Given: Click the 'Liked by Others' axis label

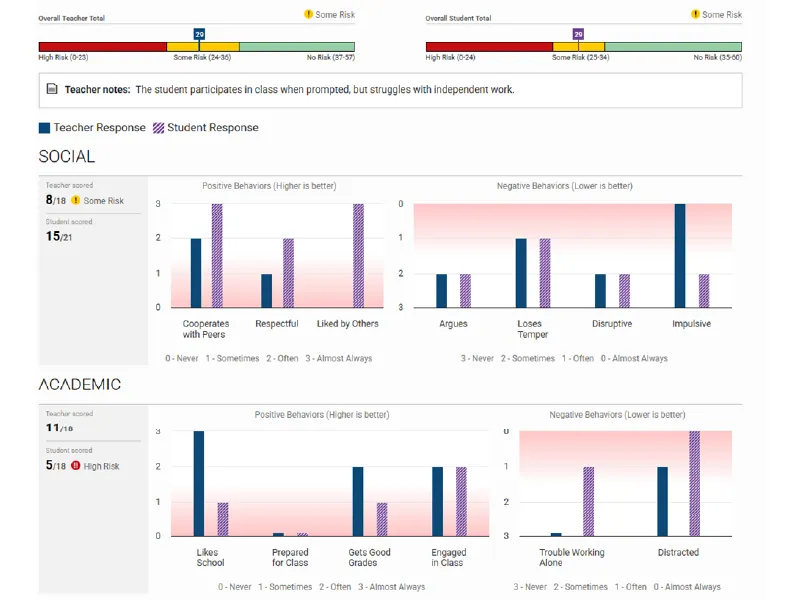Looking at the screenshot, I should (x=347, y=323).
